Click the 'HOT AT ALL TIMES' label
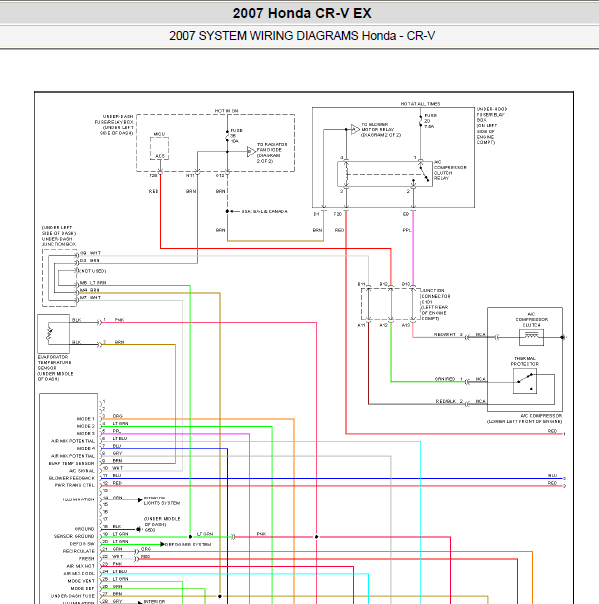 [x=420, y=104]
